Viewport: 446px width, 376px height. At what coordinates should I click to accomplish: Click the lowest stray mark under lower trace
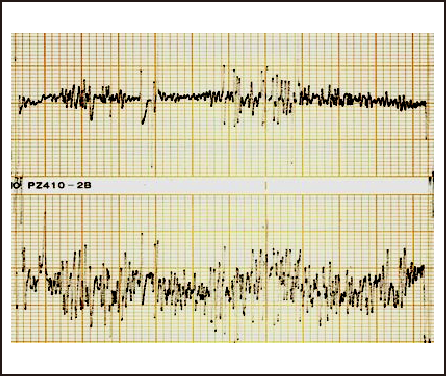point(236,340)
